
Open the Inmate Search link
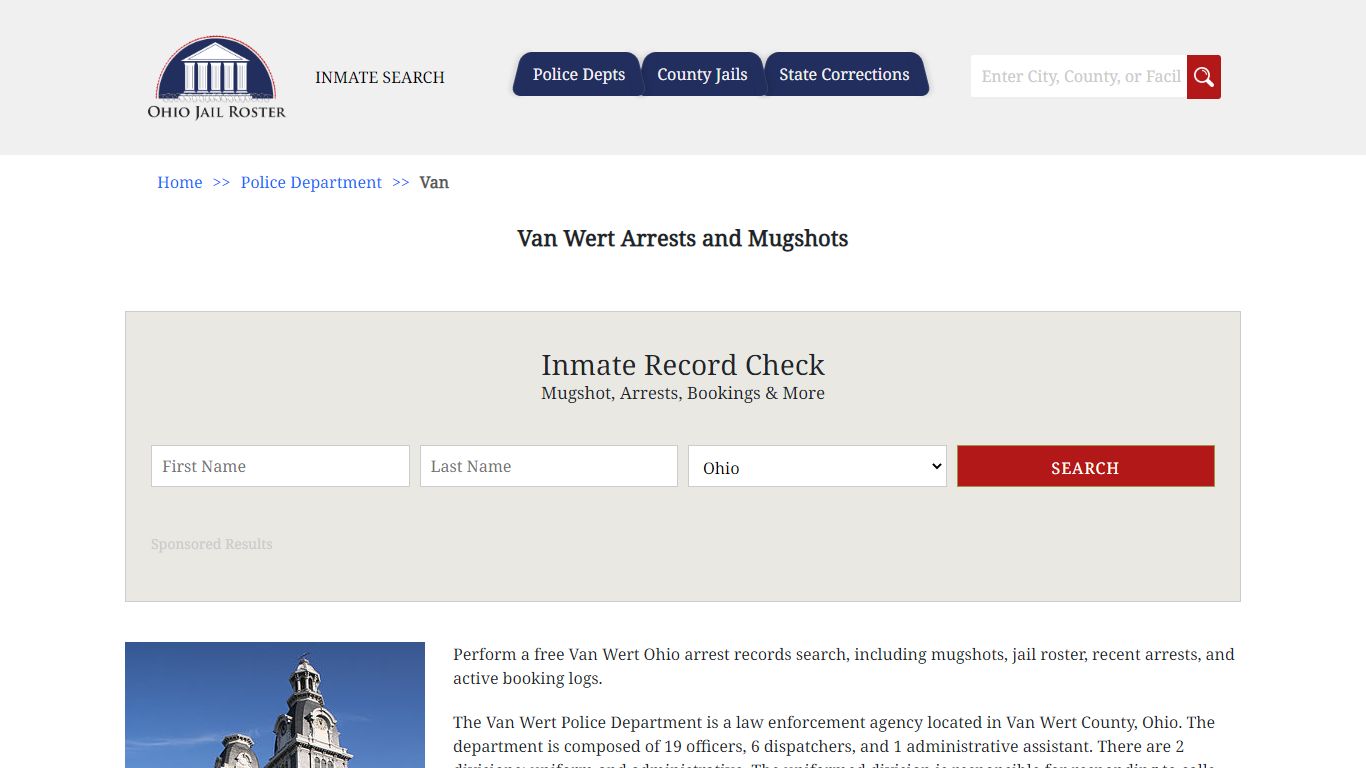click(380, 77)
